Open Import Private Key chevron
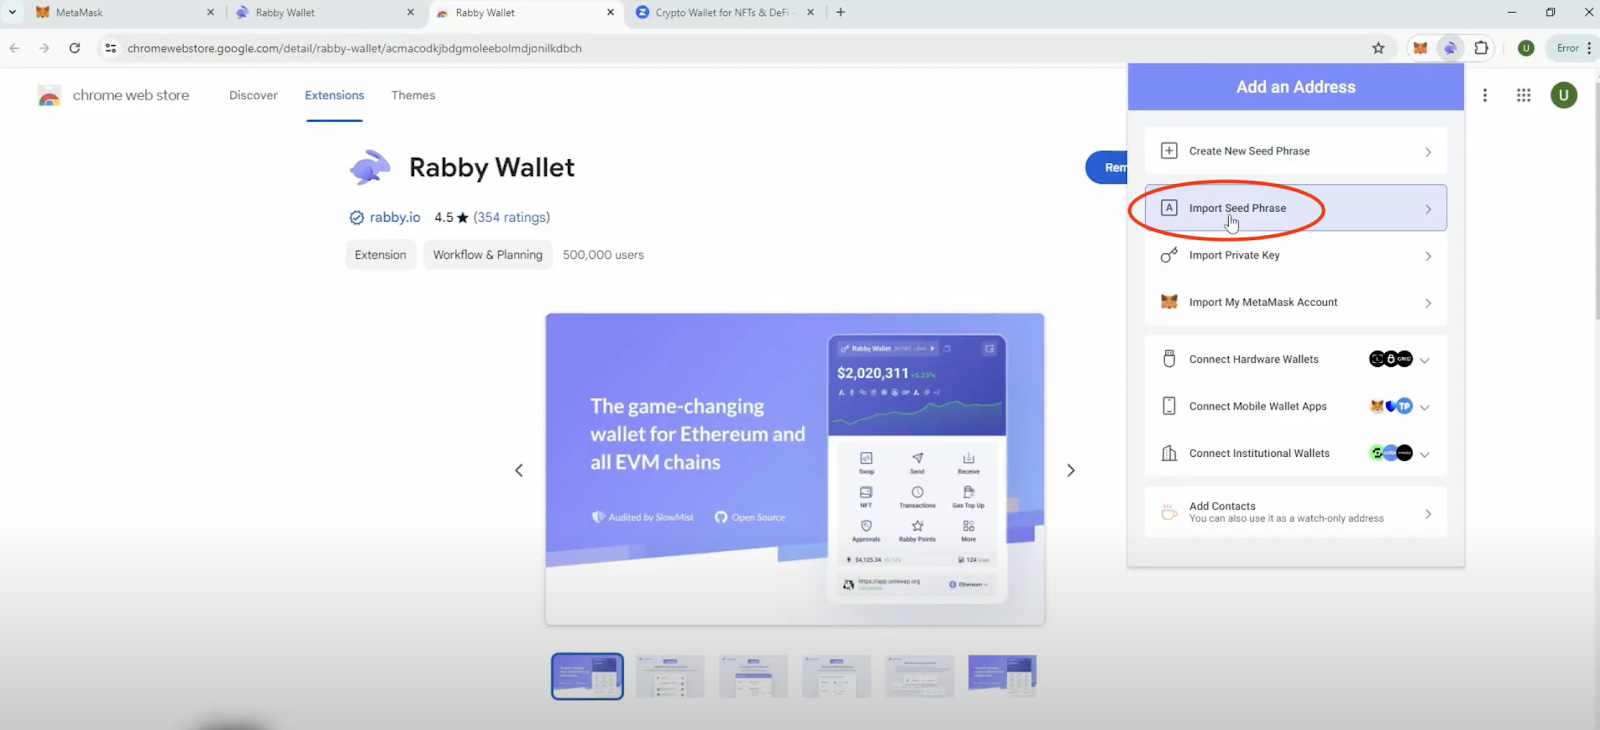Viewport: 1600px width, 730px height. (x=1428, y=256)
